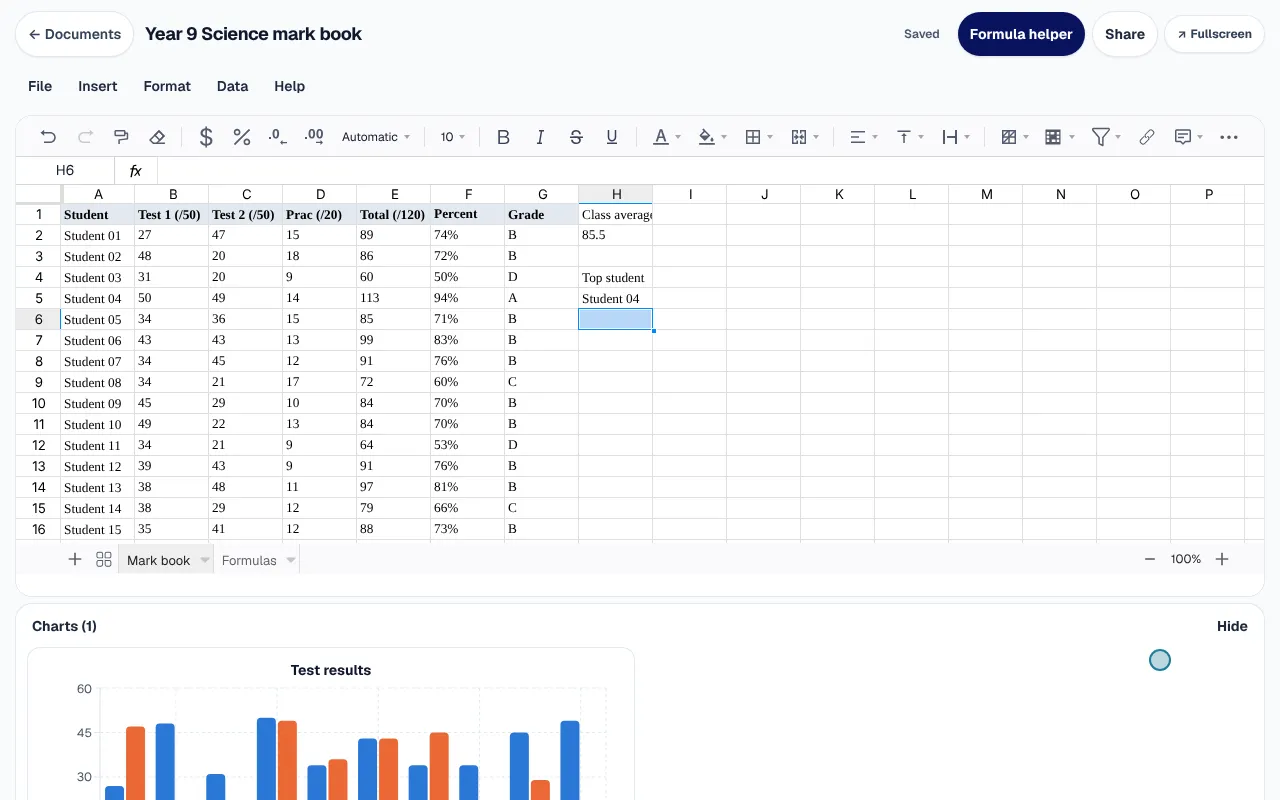Toggle underline formatting
This screenshot has height=800, width=1280.
612,137
